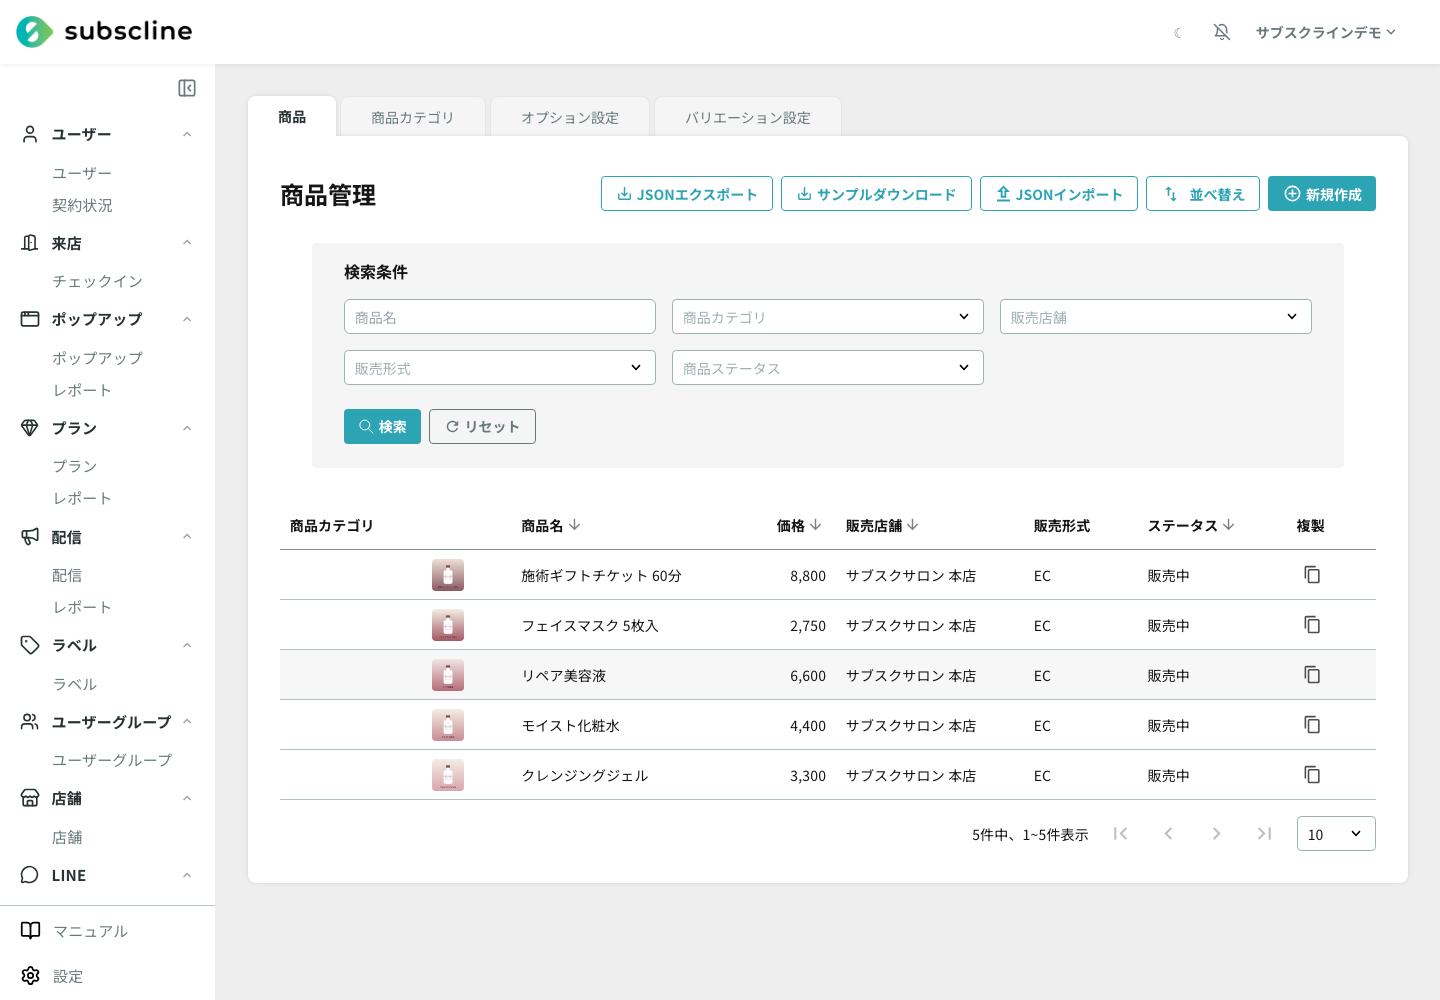Viewport: 1440px width, 1000px height.
Task: Select the モイスト化粧水 product name
Action: click(570, 725)
